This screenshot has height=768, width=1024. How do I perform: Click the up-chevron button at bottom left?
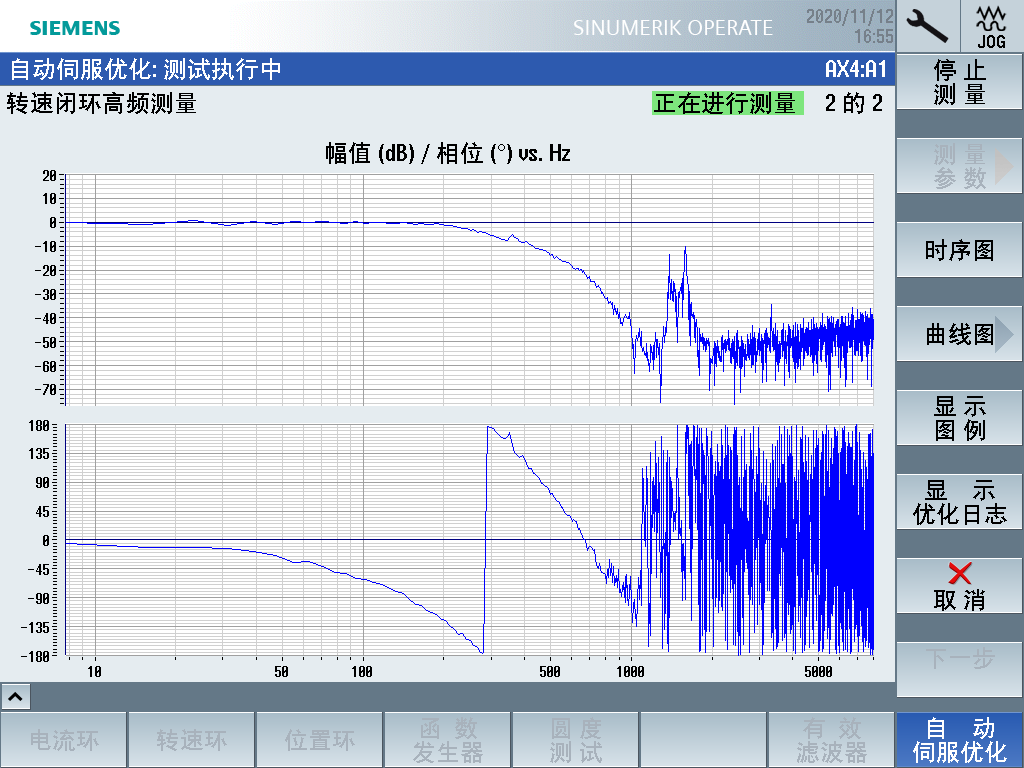click(17, 696)
